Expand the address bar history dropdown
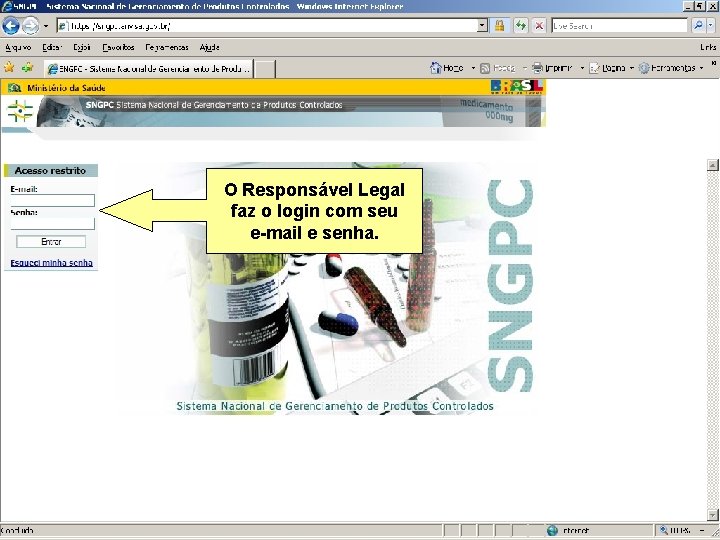The image size is (720, 540). [482, 26]
